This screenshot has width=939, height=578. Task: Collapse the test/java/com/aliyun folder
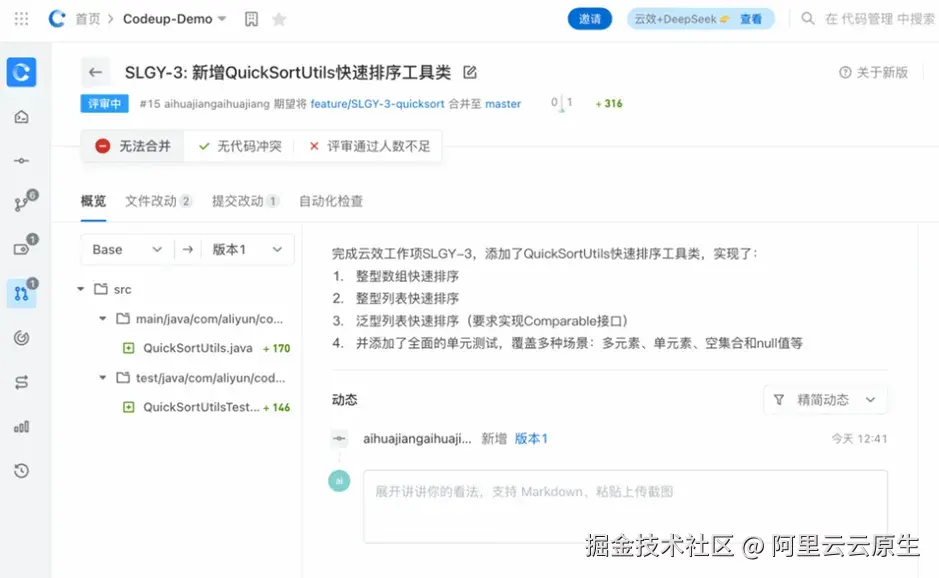coord(102,378)
